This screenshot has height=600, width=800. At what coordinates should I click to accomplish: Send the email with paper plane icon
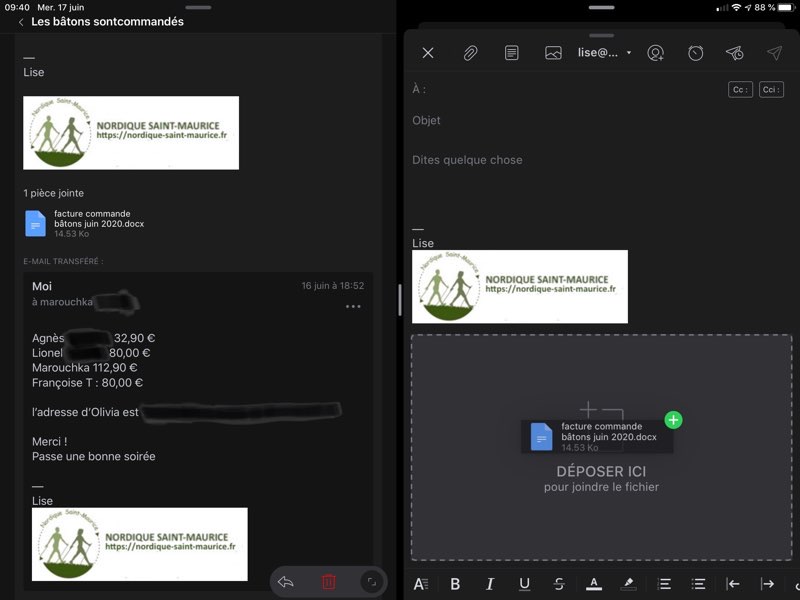775,53
